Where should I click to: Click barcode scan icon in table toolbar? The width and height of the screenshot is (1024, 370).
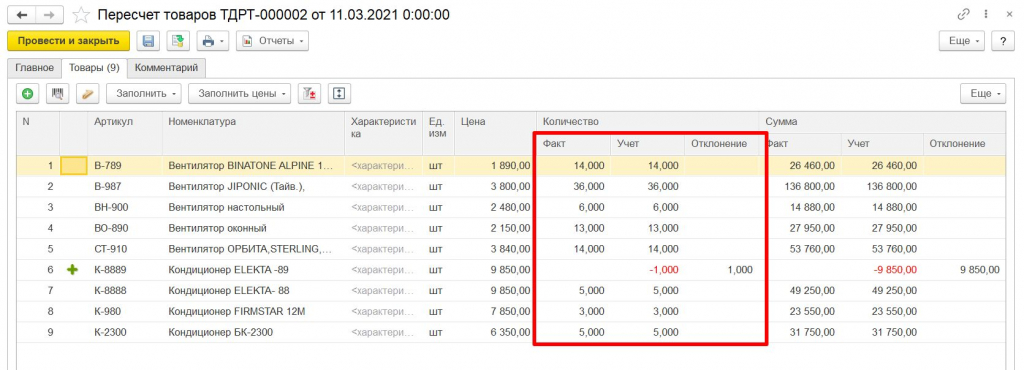pos(57,93)
